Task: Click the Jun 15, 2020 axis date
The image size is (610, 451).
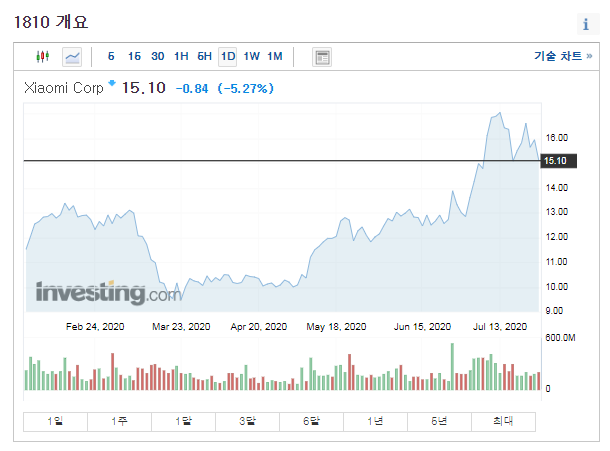Action: pos(422,326)
